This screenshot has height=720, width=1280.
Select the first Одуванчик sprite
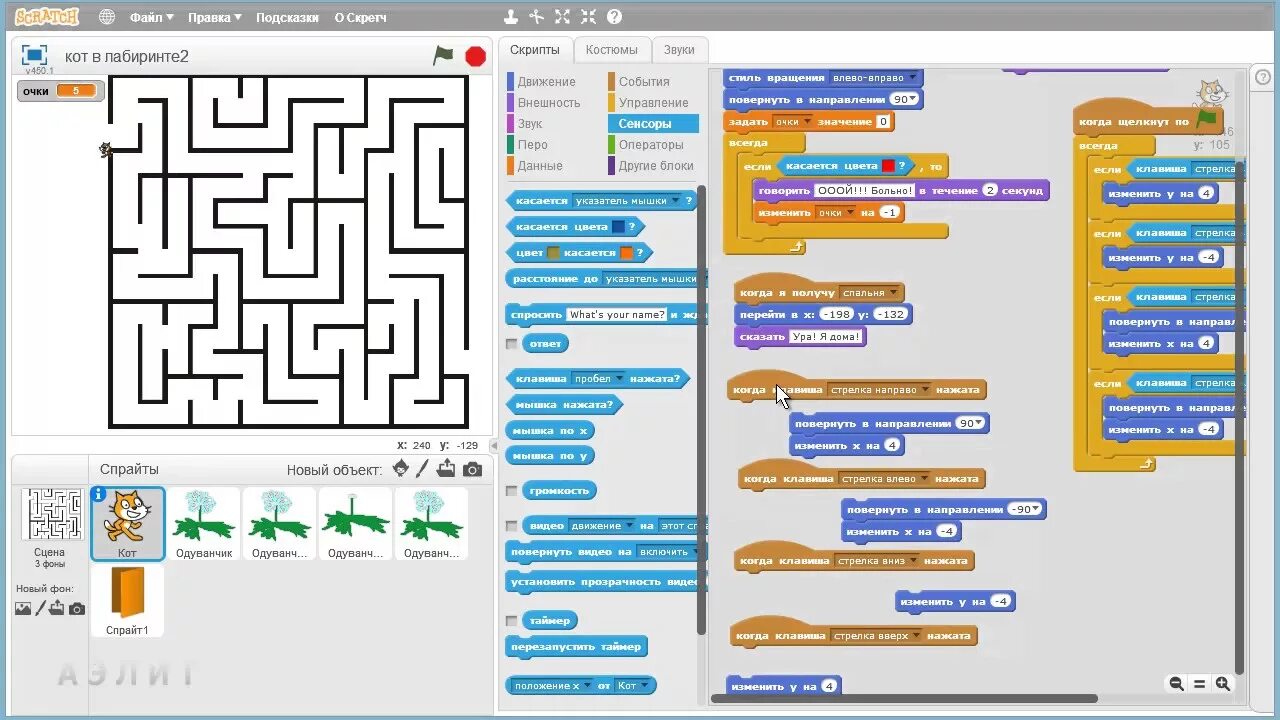click(x=204, y=522)
